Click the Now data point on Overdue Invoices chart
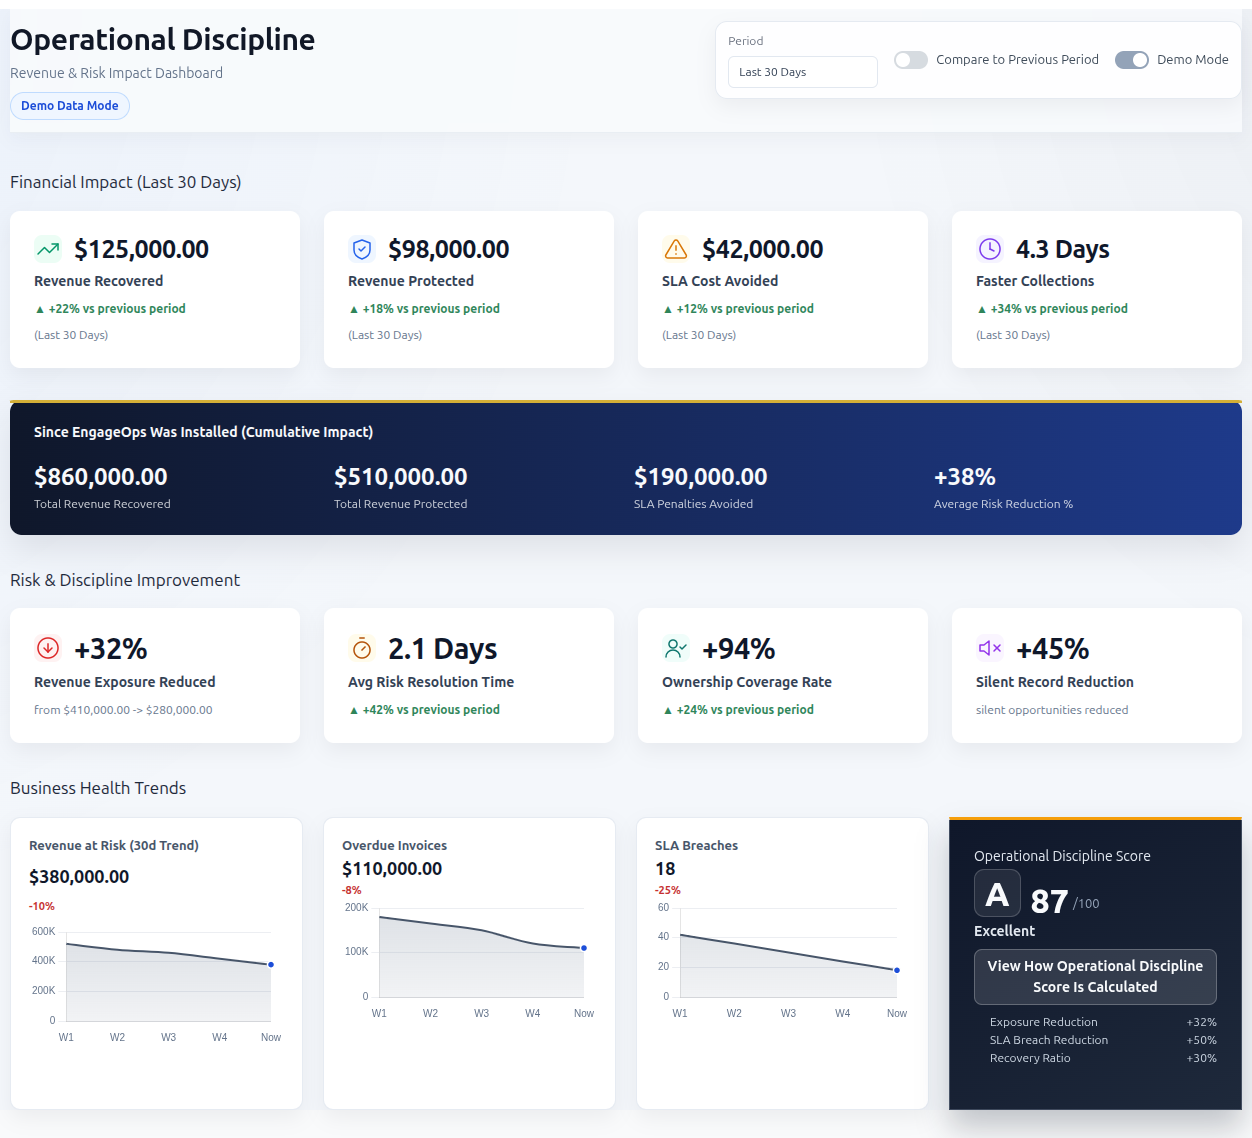Screen dimensions: 1252x1138 [x=584, y=948]
